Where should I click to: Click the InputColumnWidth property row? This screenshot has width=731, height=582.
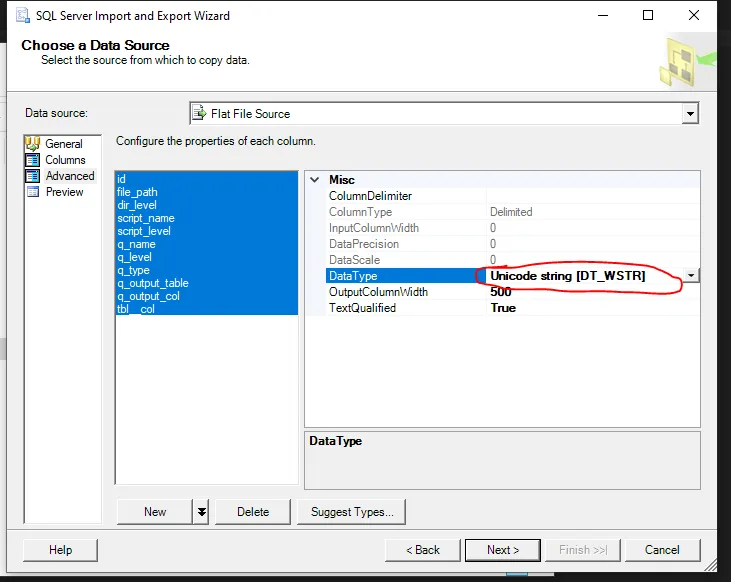pos(513,228)
